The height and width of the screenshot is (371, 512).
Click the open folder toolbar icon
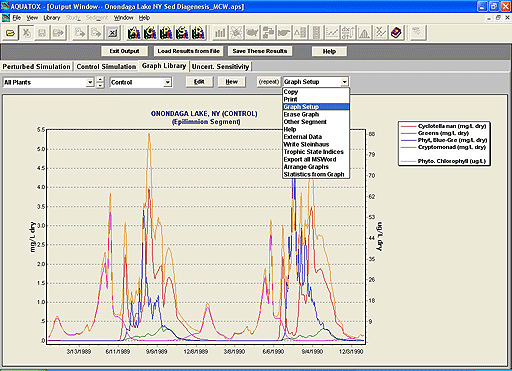click(10, 33)
